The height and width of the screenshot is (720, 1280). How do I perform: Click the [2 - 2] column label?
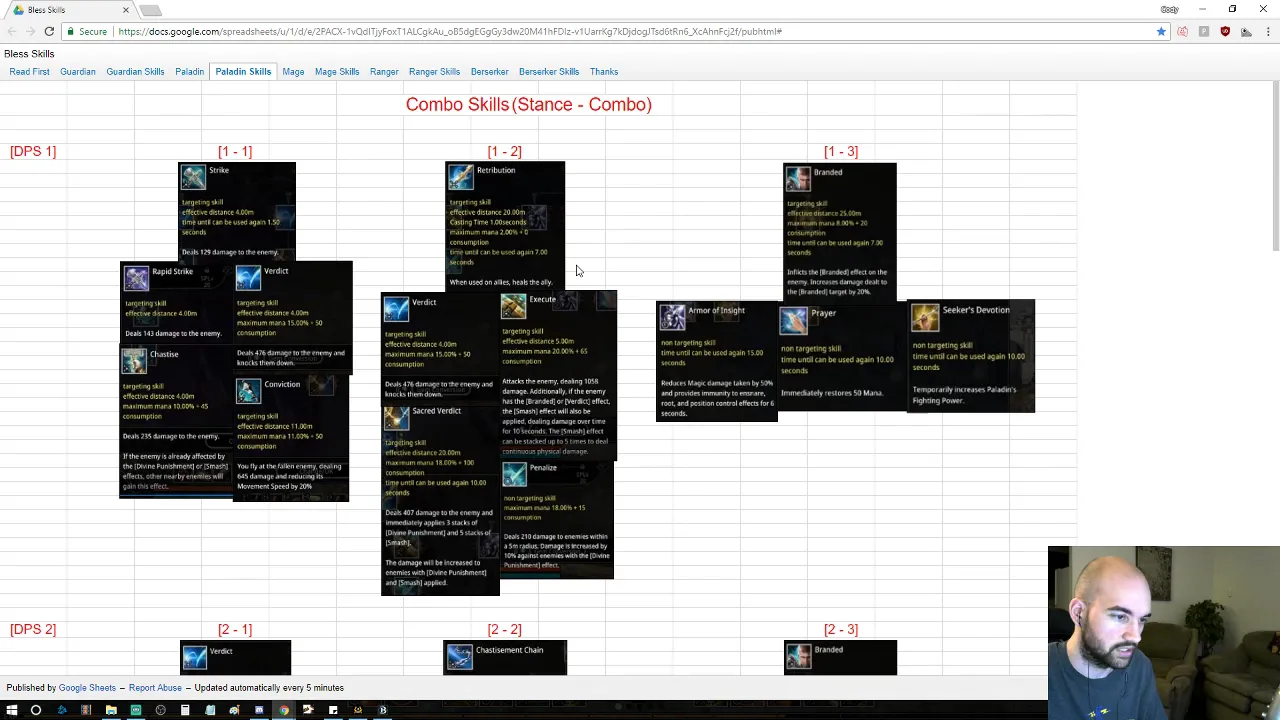click(x=504, y=629)
